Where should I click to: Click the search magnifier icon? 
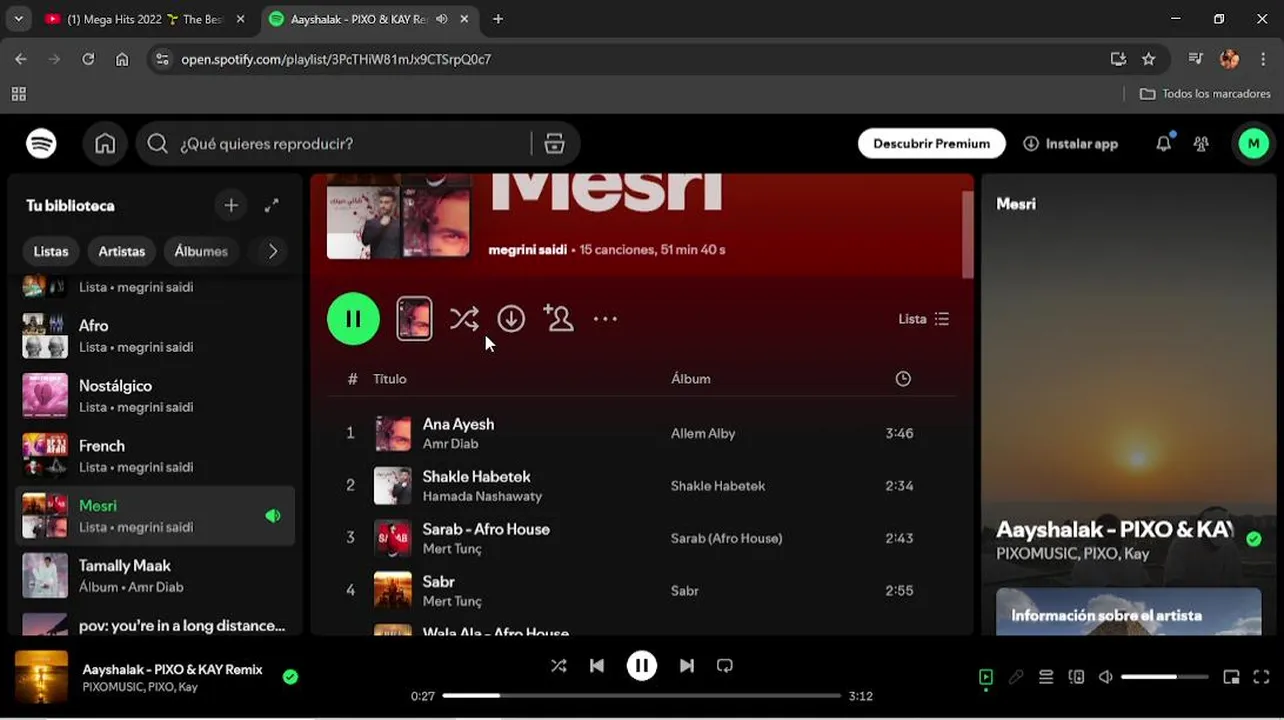tap(157, 144)
